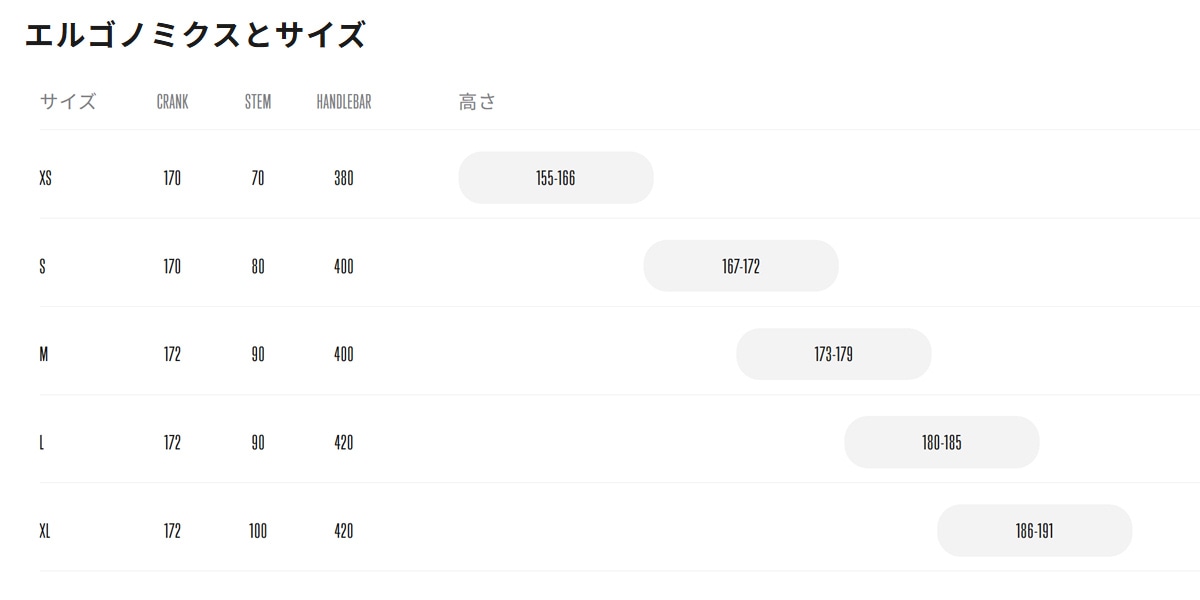The image size is (1200, 600).
Task: Click the STEM column header
Action: click(257, 102)
